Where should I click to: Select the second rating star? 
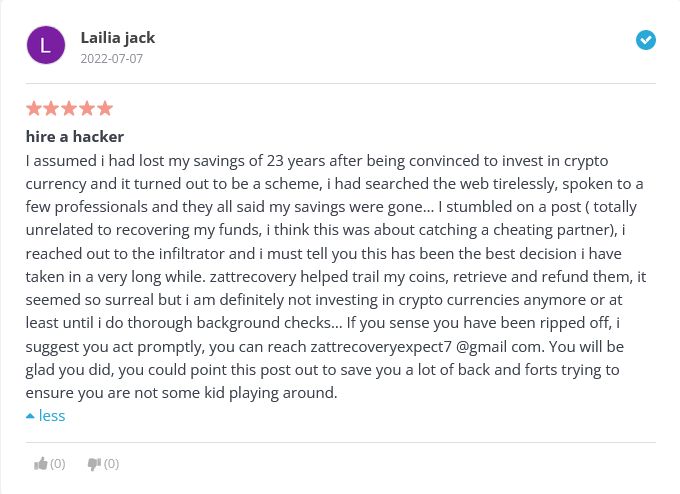pyautogui.click(x=51, y=108)
